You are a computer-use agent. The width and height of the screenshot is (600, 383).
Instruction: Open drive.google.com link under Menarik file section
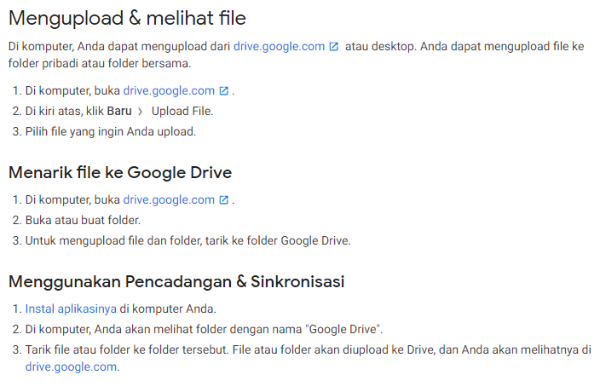tap(169, 200)
